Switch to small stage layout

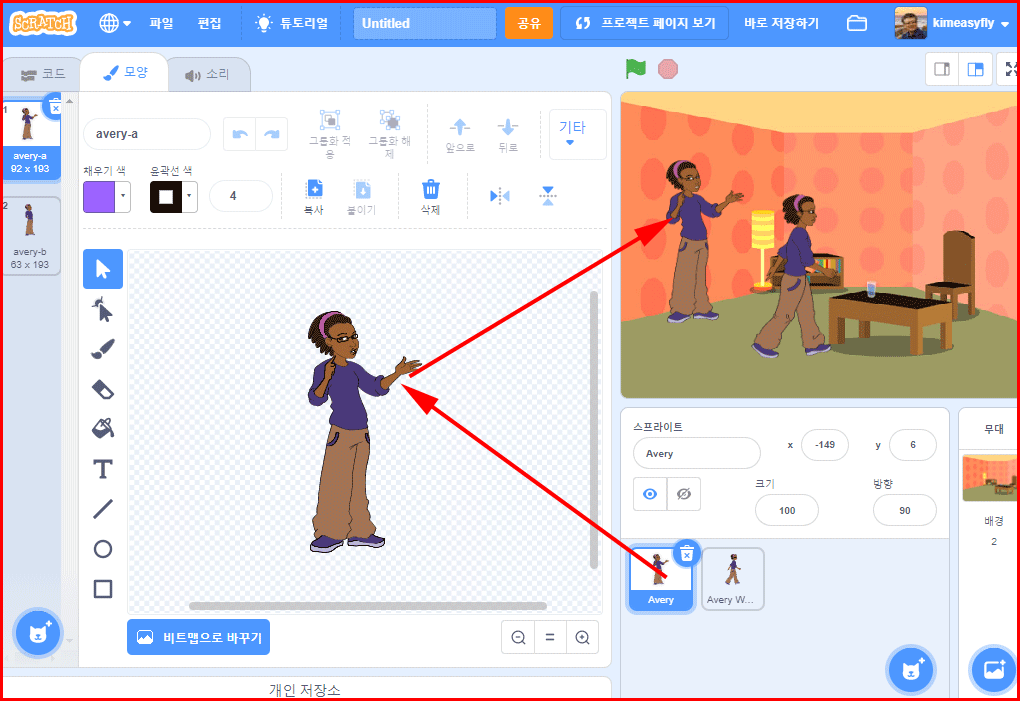942,69
